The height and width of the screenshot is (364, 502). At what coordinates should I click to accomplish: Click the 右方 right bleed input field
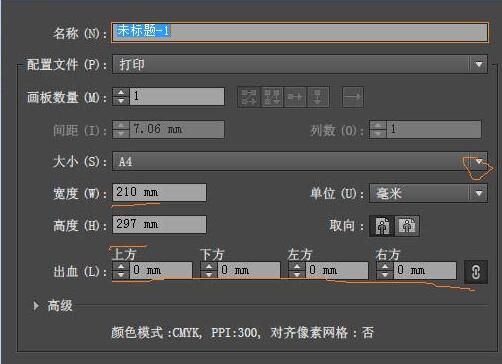tap(425, 270)
